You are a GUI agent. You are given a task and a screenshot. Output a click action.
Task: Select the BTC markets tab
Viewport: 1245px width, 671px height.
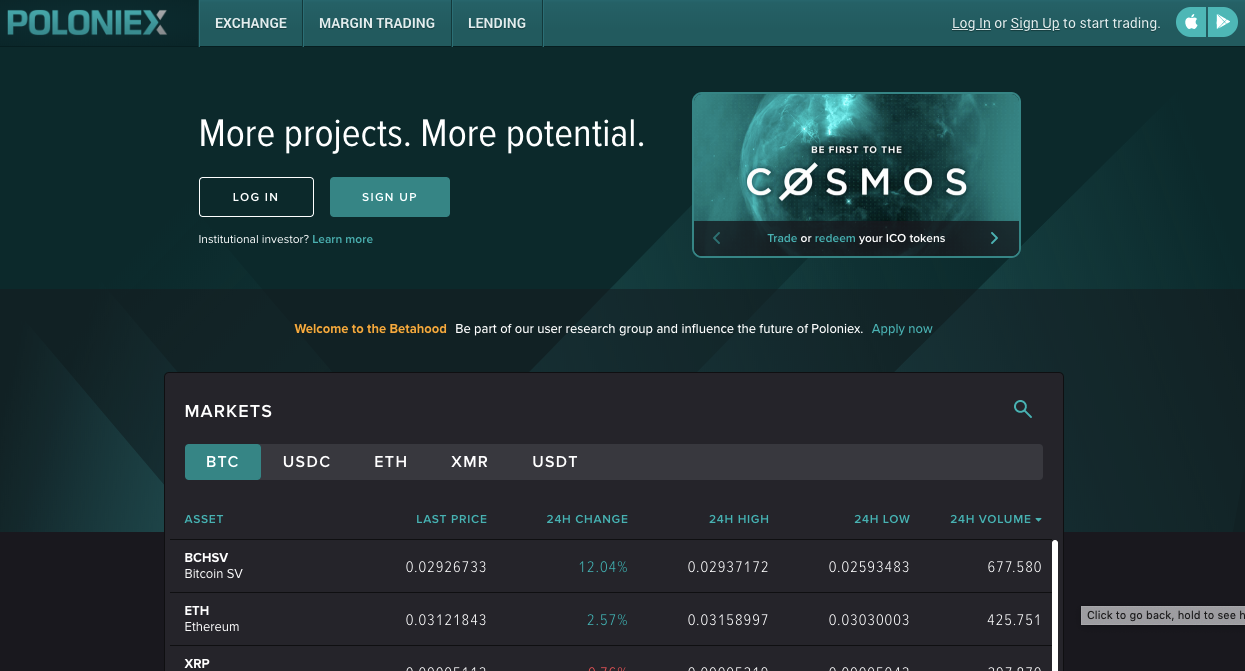point(223,462)
